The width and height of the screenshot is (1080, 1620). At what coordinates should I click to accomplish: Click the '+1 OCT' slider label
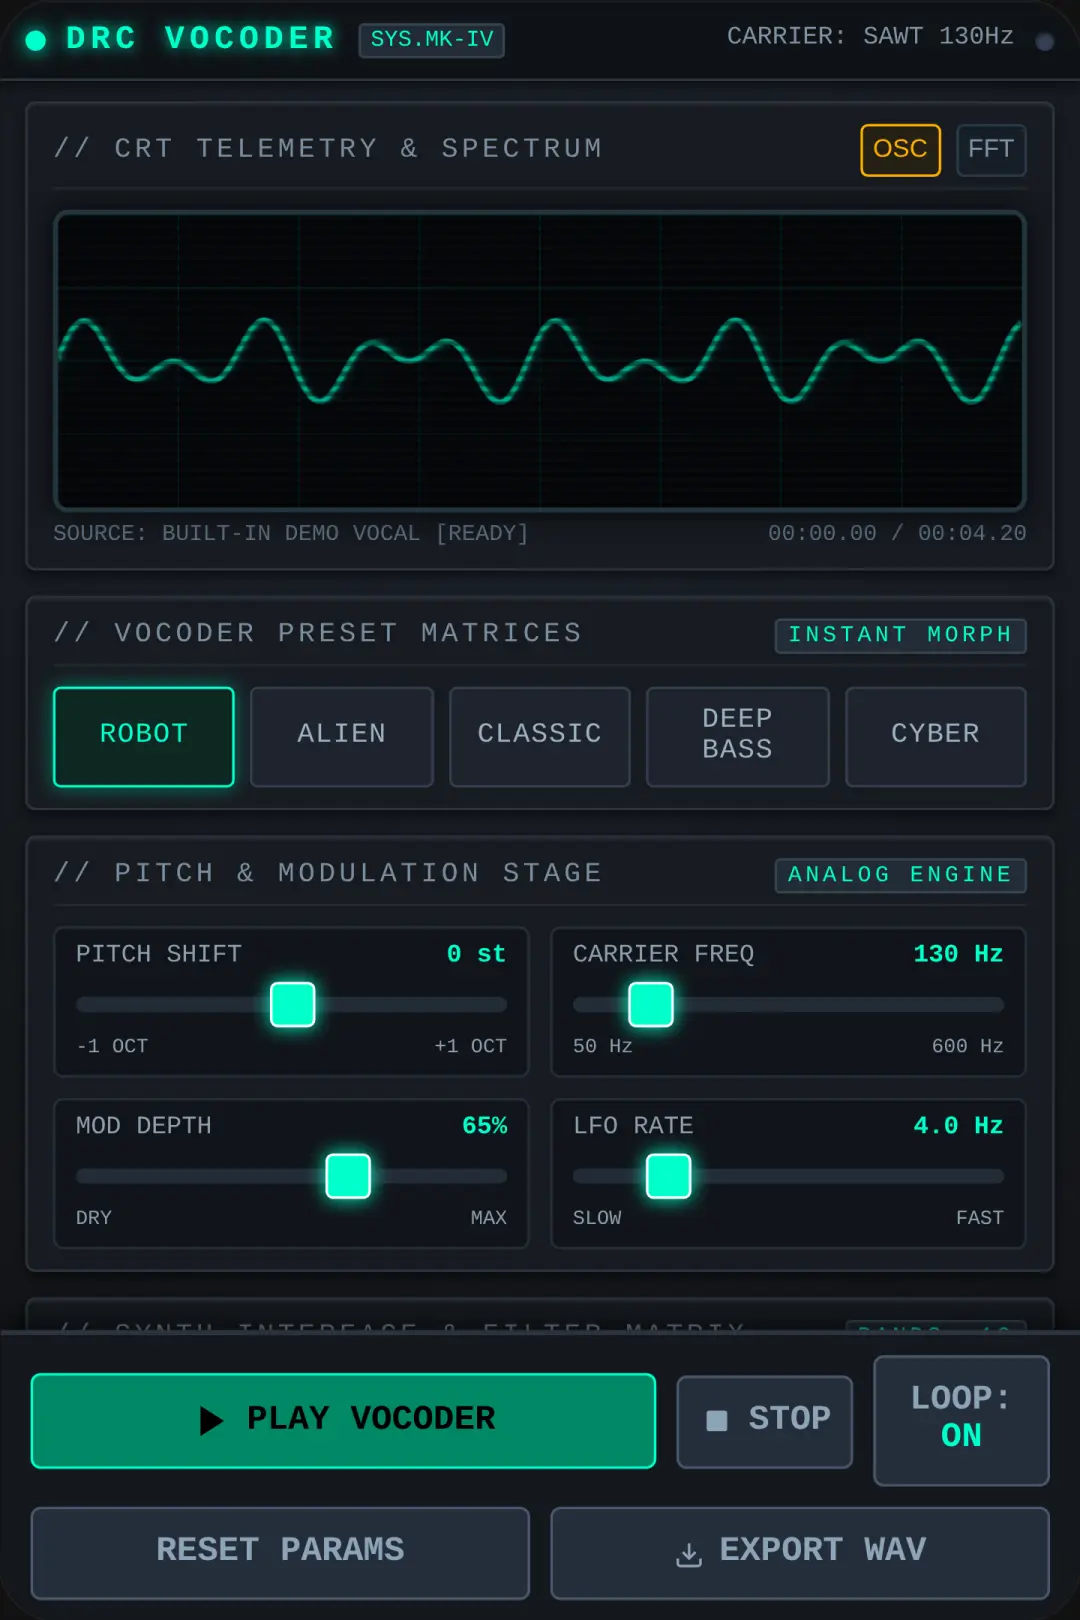[x=470, y=1047]
